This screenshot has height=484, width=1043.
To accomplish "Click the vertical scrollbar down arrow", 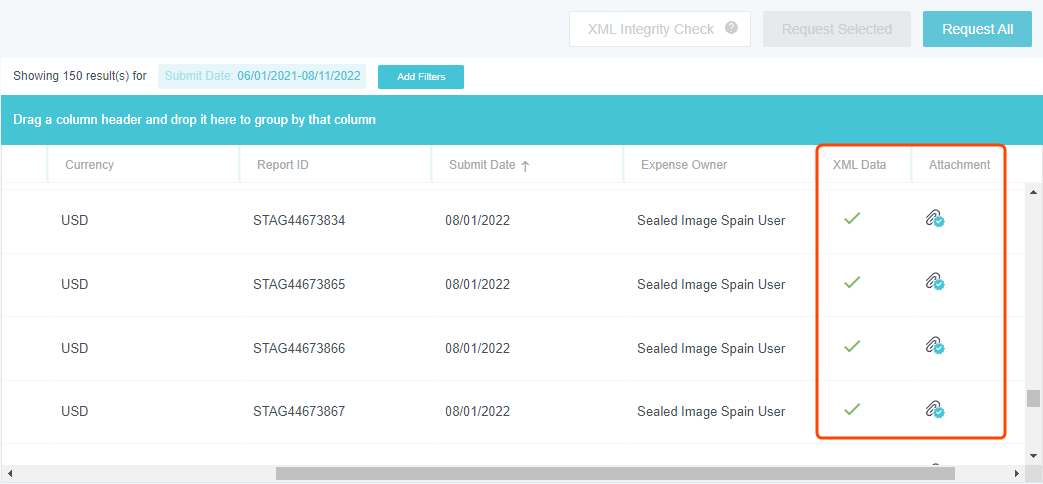I will pos(1033,455).
